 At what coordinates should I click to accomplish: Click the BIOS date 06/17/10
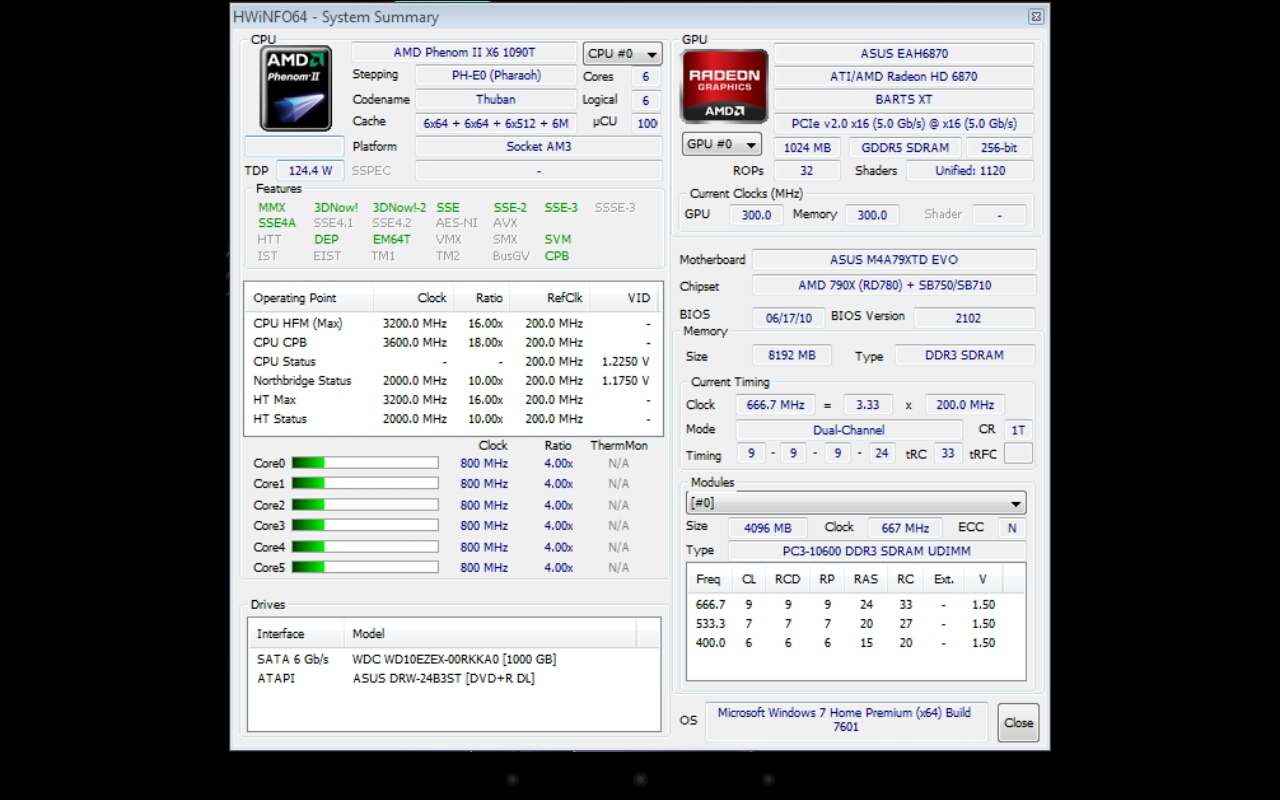pyautogui.click(x=788, y=318)
